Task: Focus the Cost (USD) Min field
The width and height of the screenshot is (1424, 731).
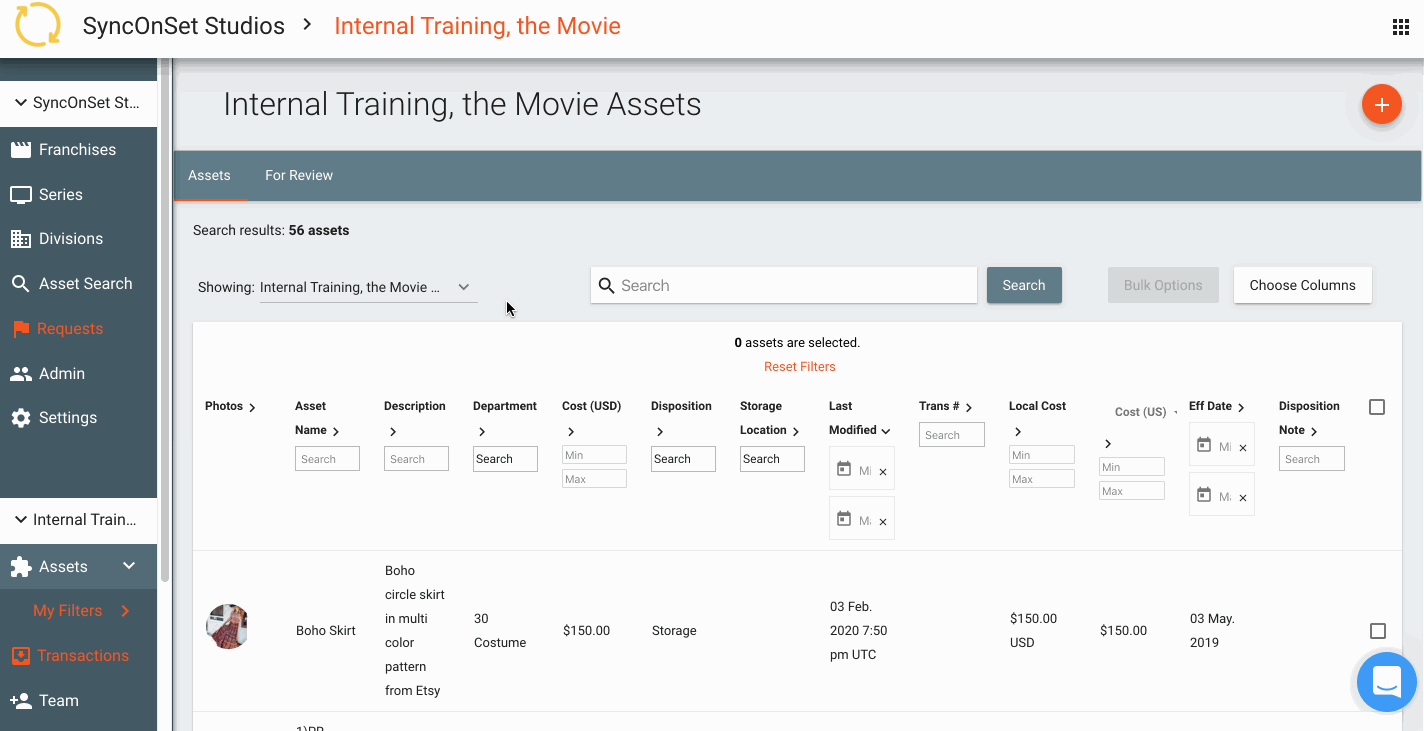Action: 594,455
